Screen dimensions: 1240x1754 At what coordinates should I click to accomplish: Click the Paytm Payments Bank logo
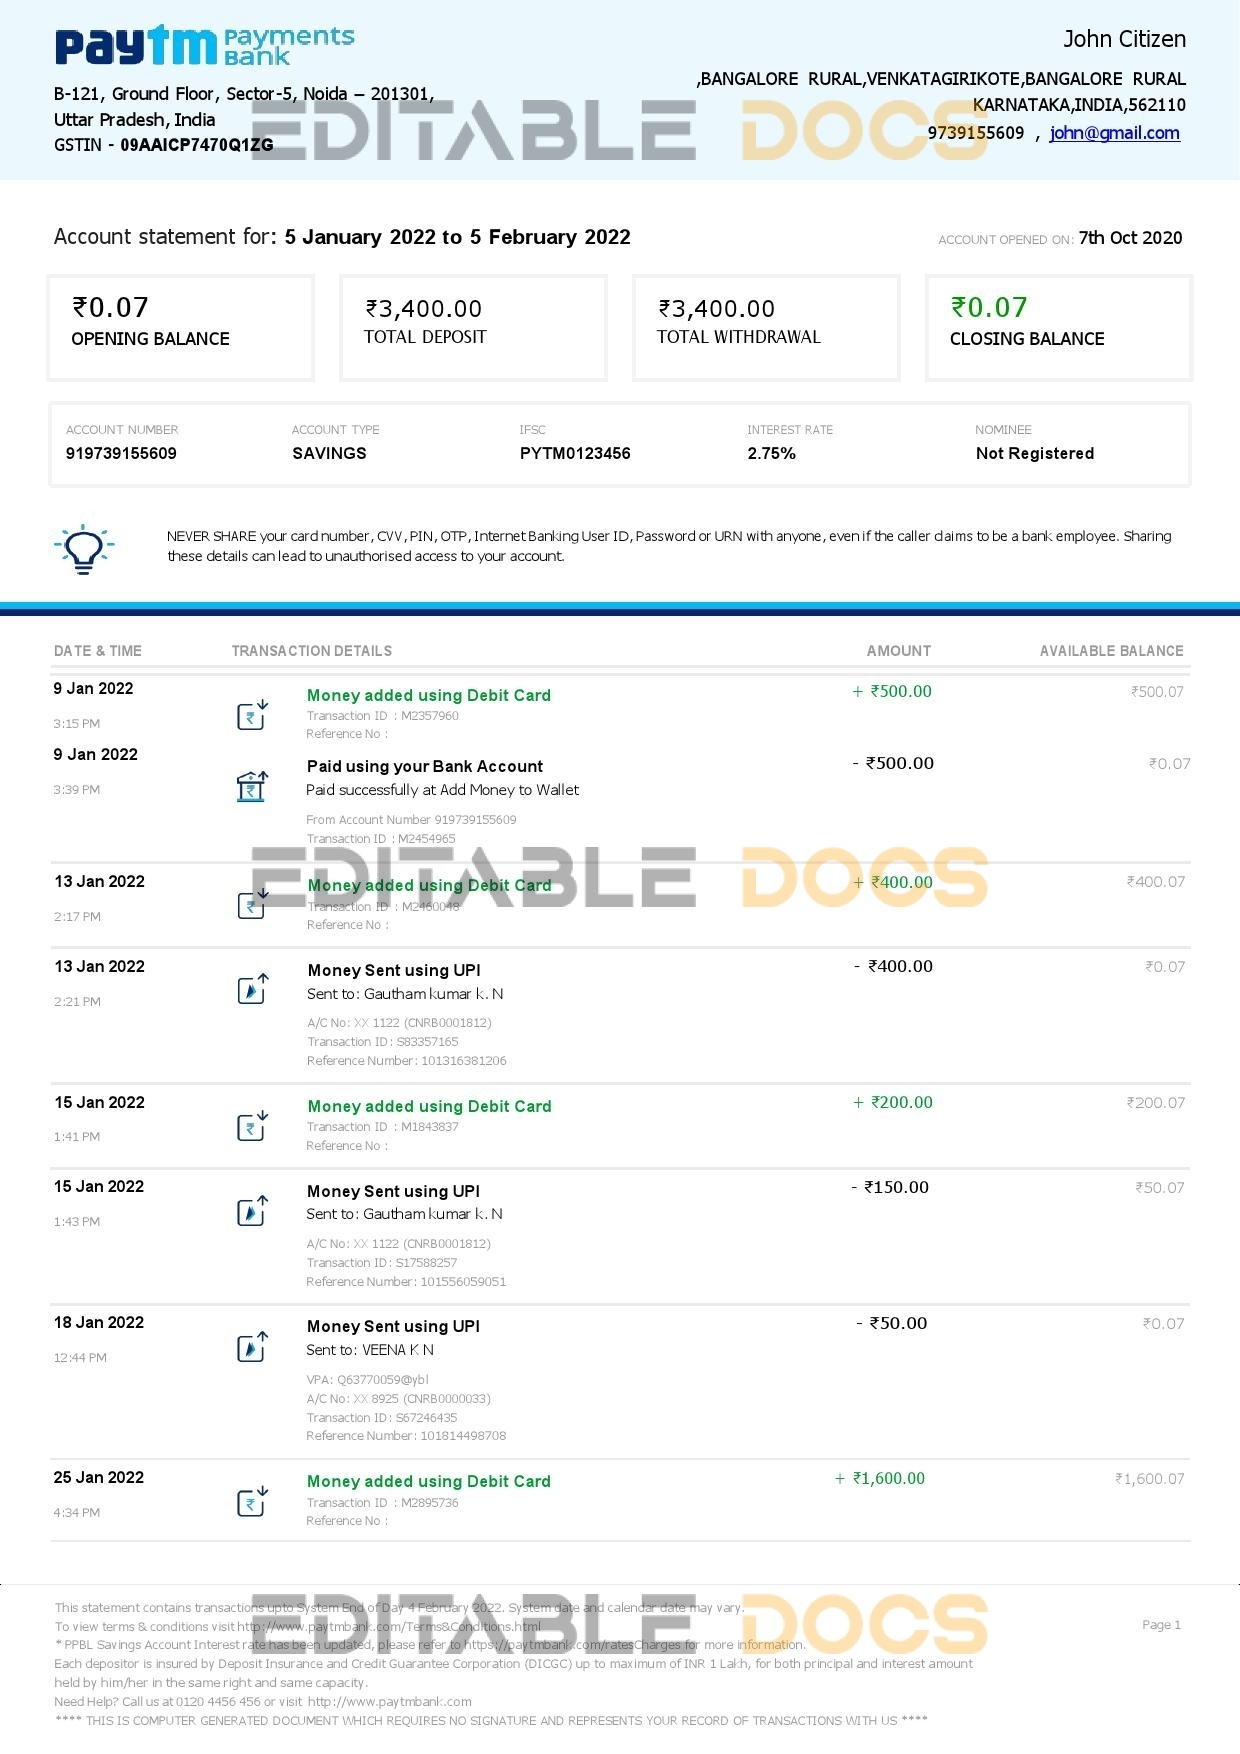[204, 46]
